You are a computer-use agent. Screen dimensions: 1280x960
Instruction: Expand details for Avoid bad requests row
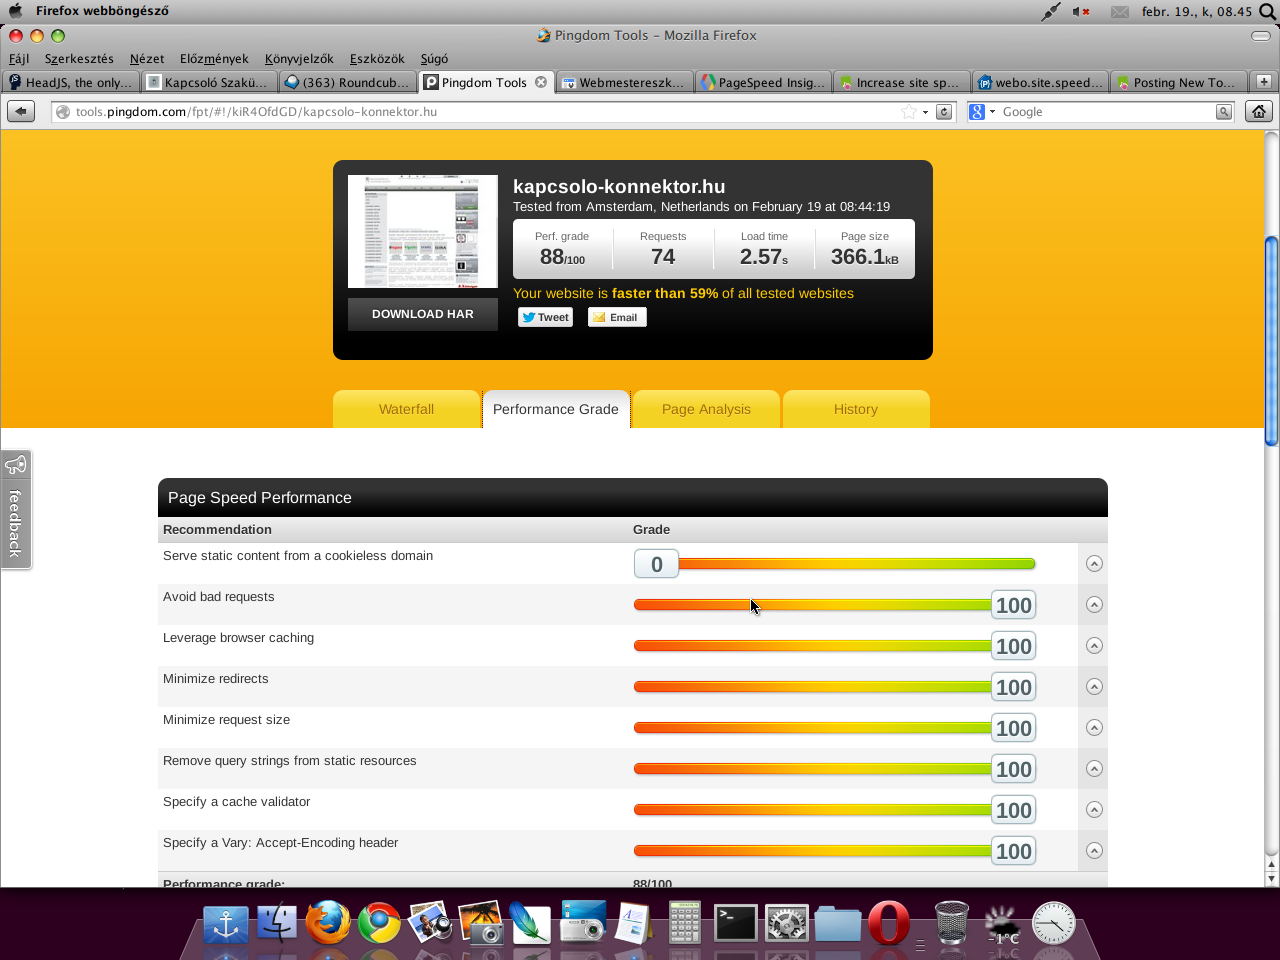point(1094,605)
